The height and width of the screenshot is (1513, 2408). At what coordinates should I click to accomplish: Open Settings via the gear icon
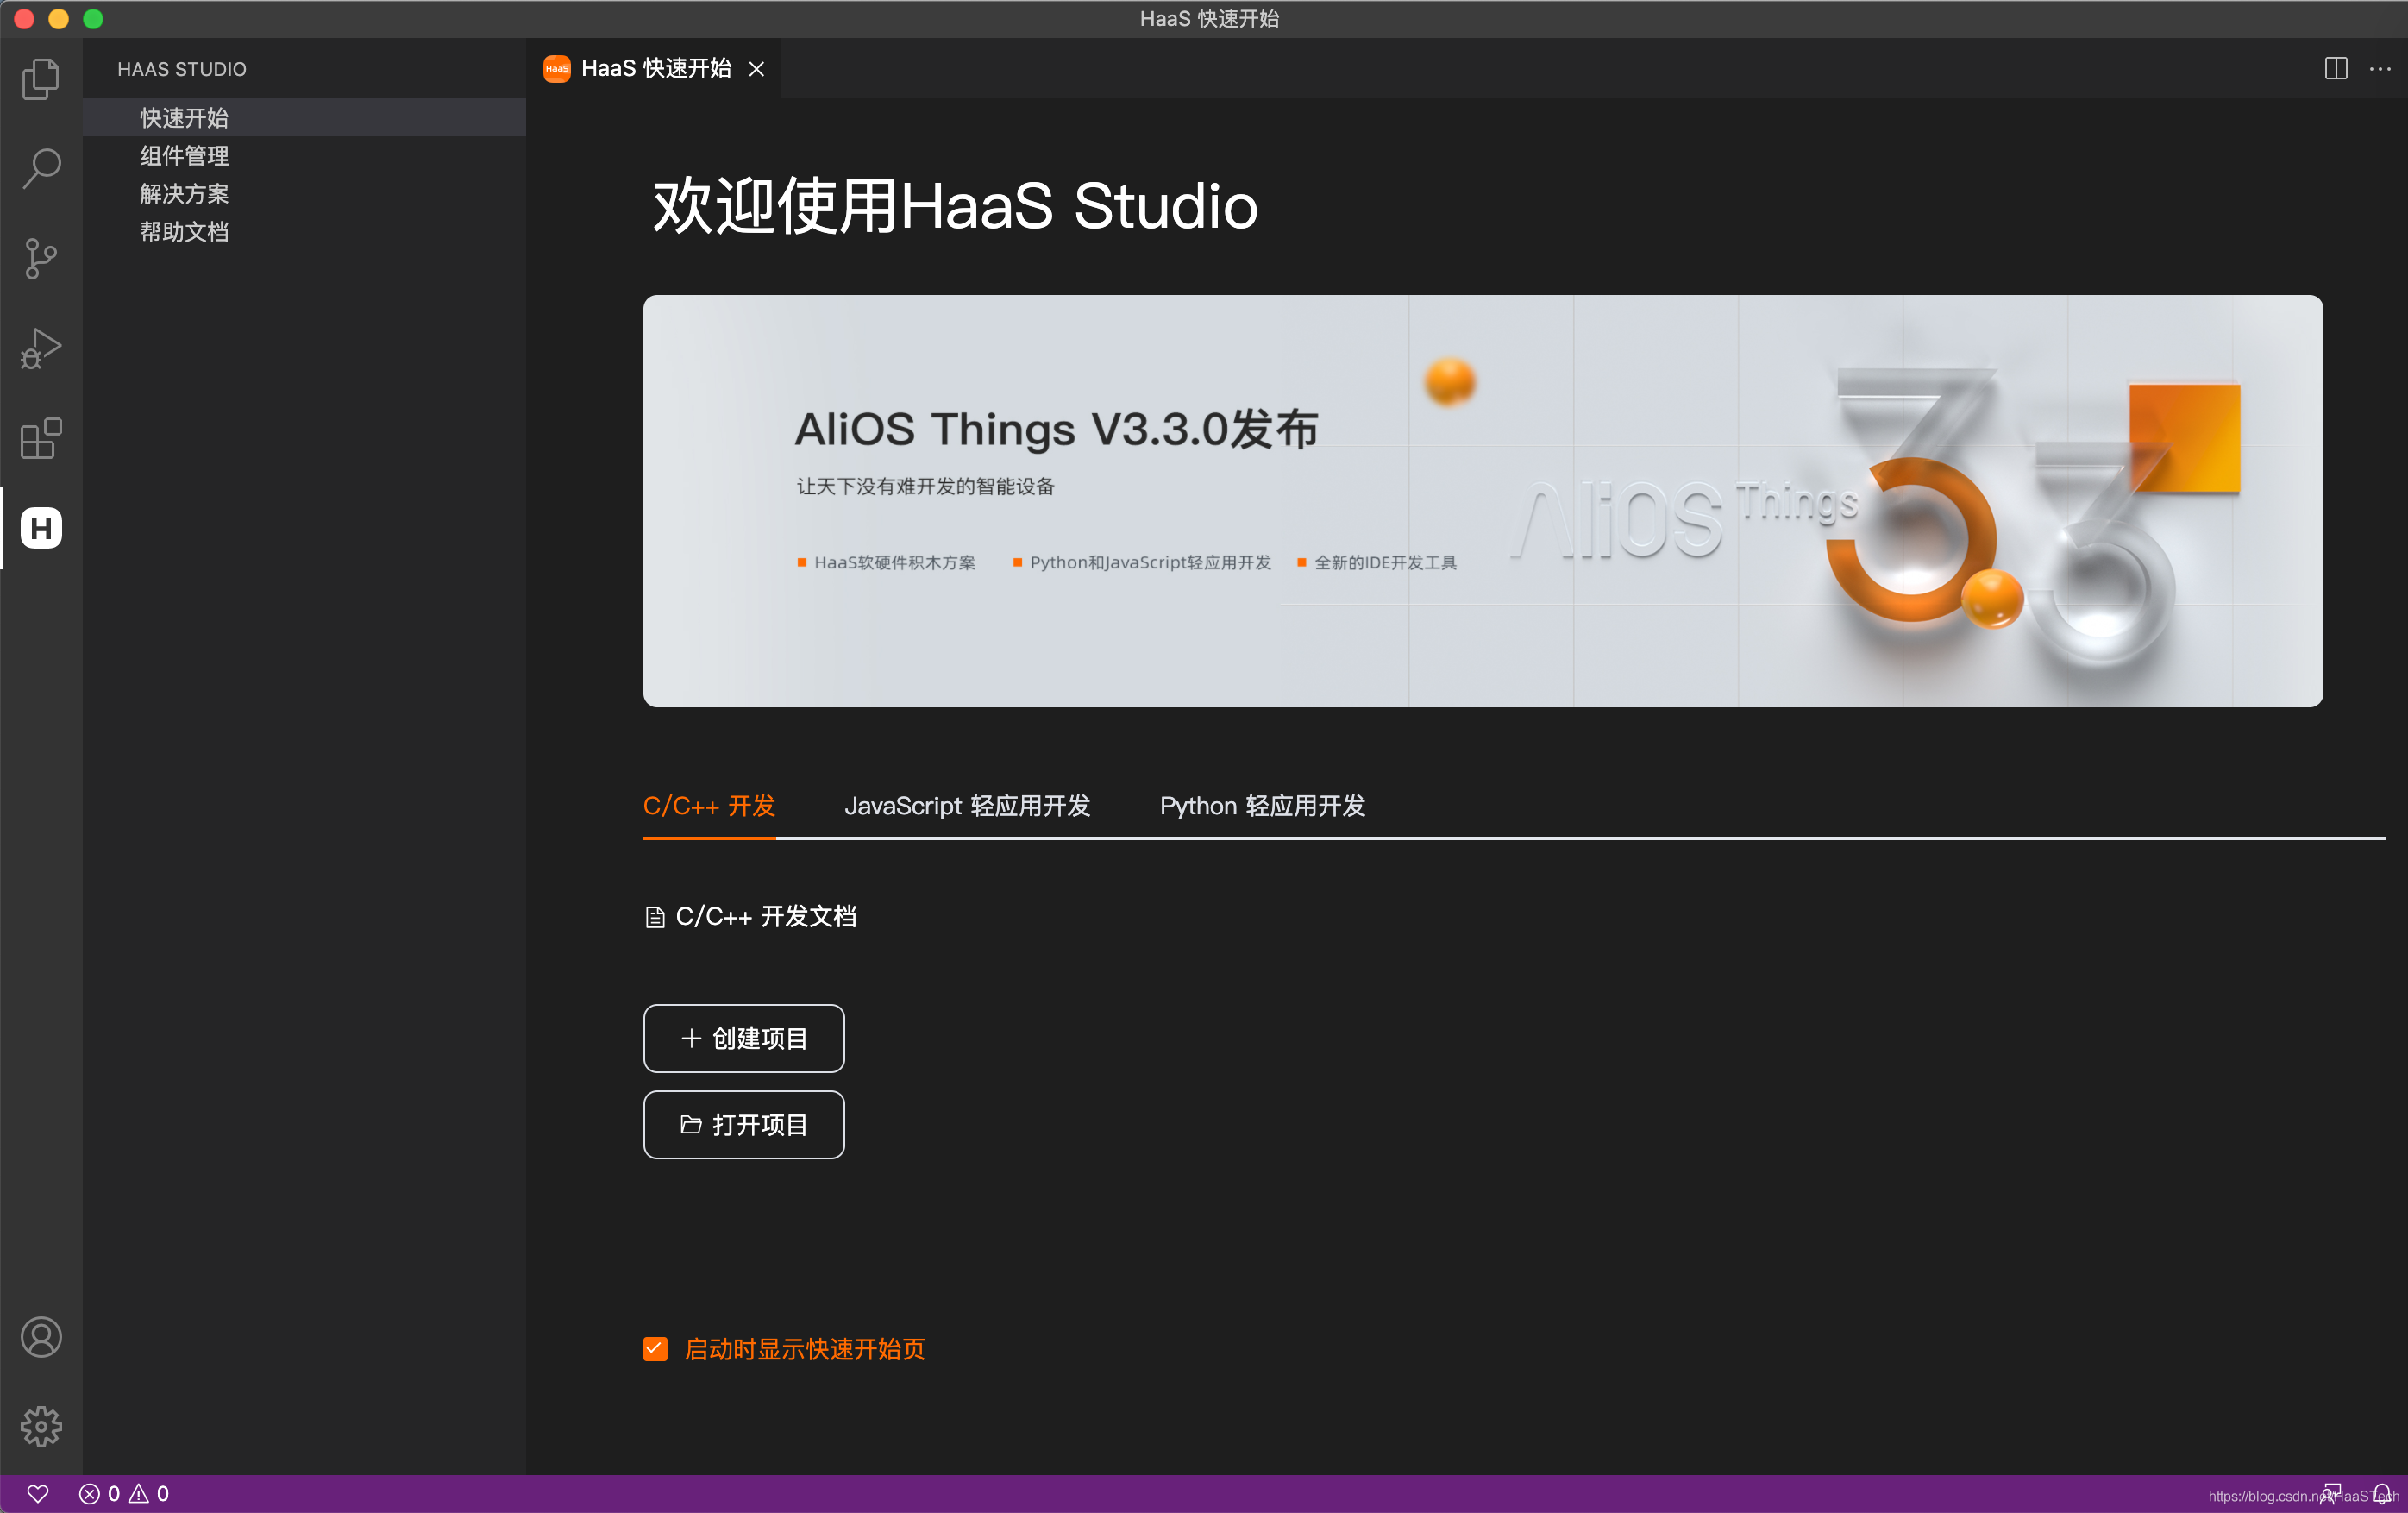point(40,1427)
